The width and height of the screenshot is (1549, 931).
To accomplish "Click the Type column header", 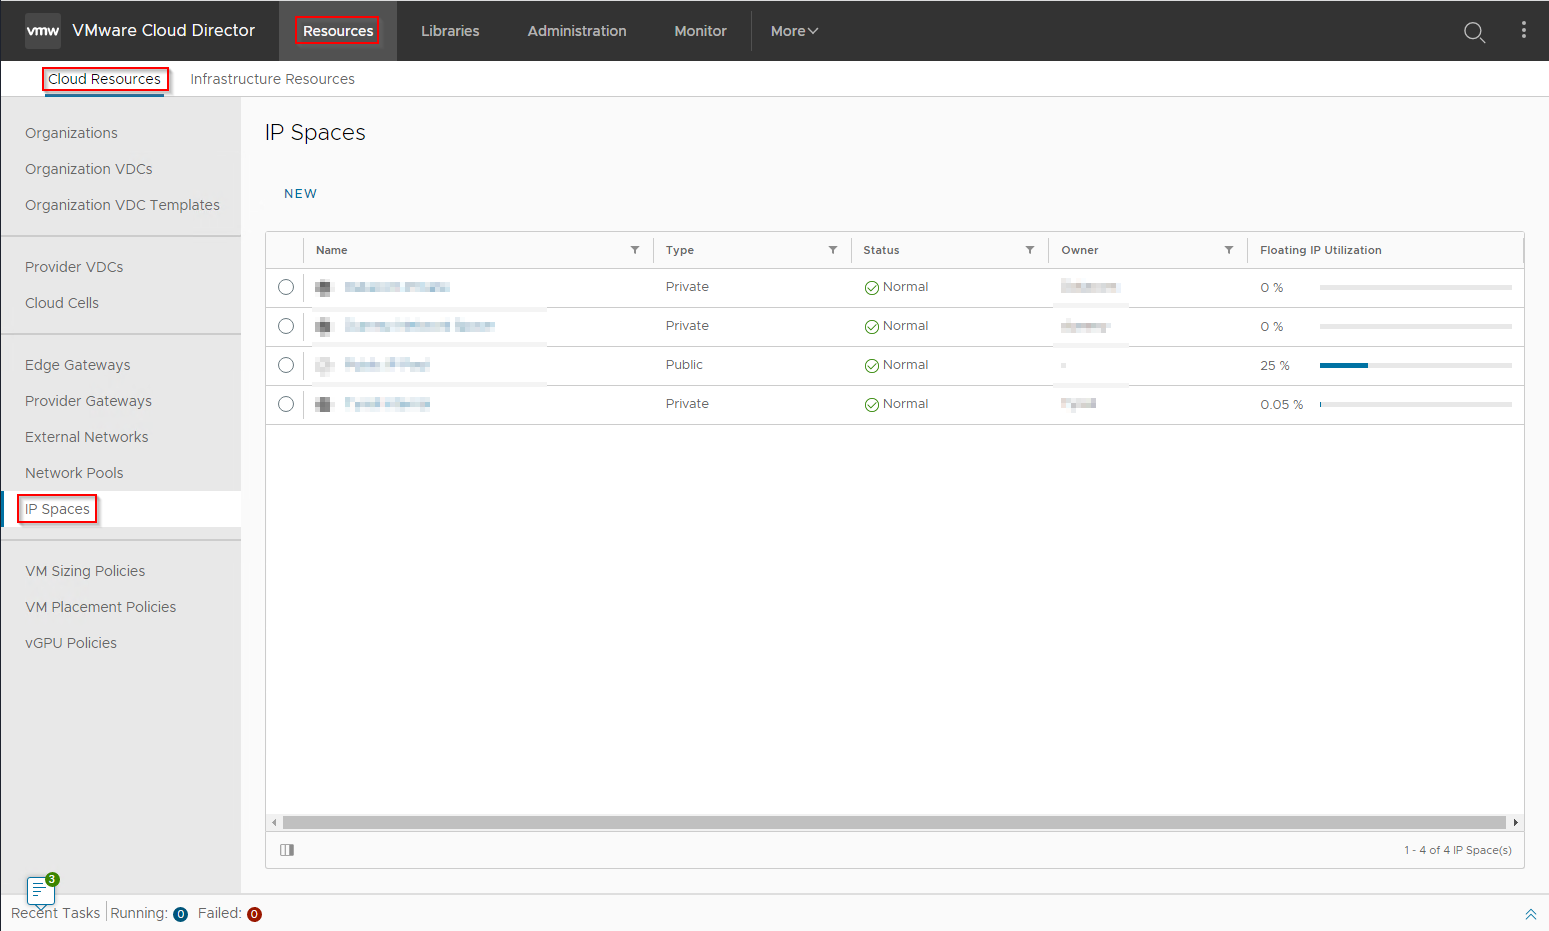I will [680, 250].
